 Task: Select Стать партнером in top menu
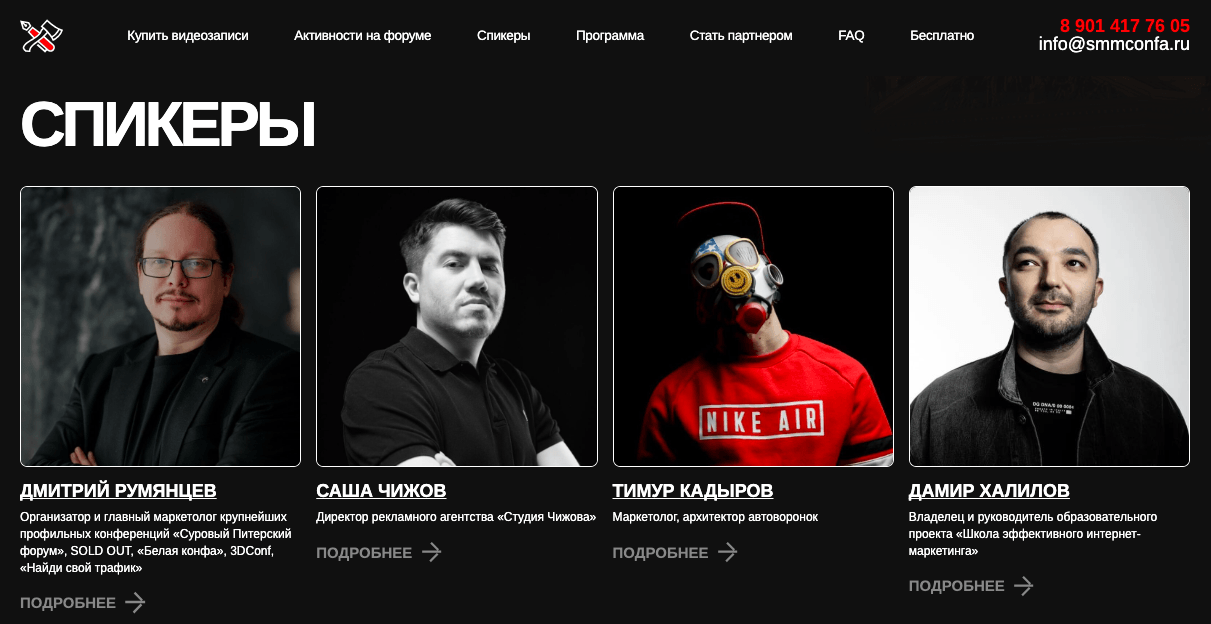pyautogui.click(x=741, y=35)
